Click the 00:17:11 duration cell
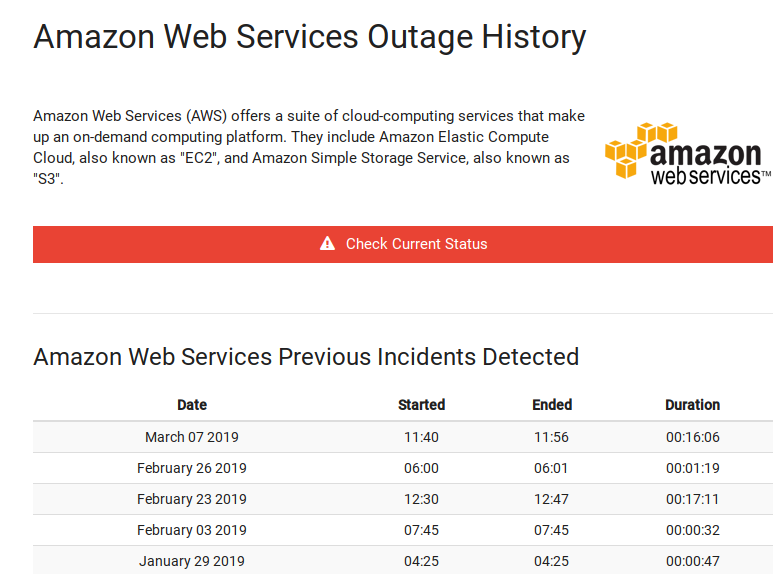The width and height of the screenshot is (781, 574). pyautogui.click(x=693, y=499)
